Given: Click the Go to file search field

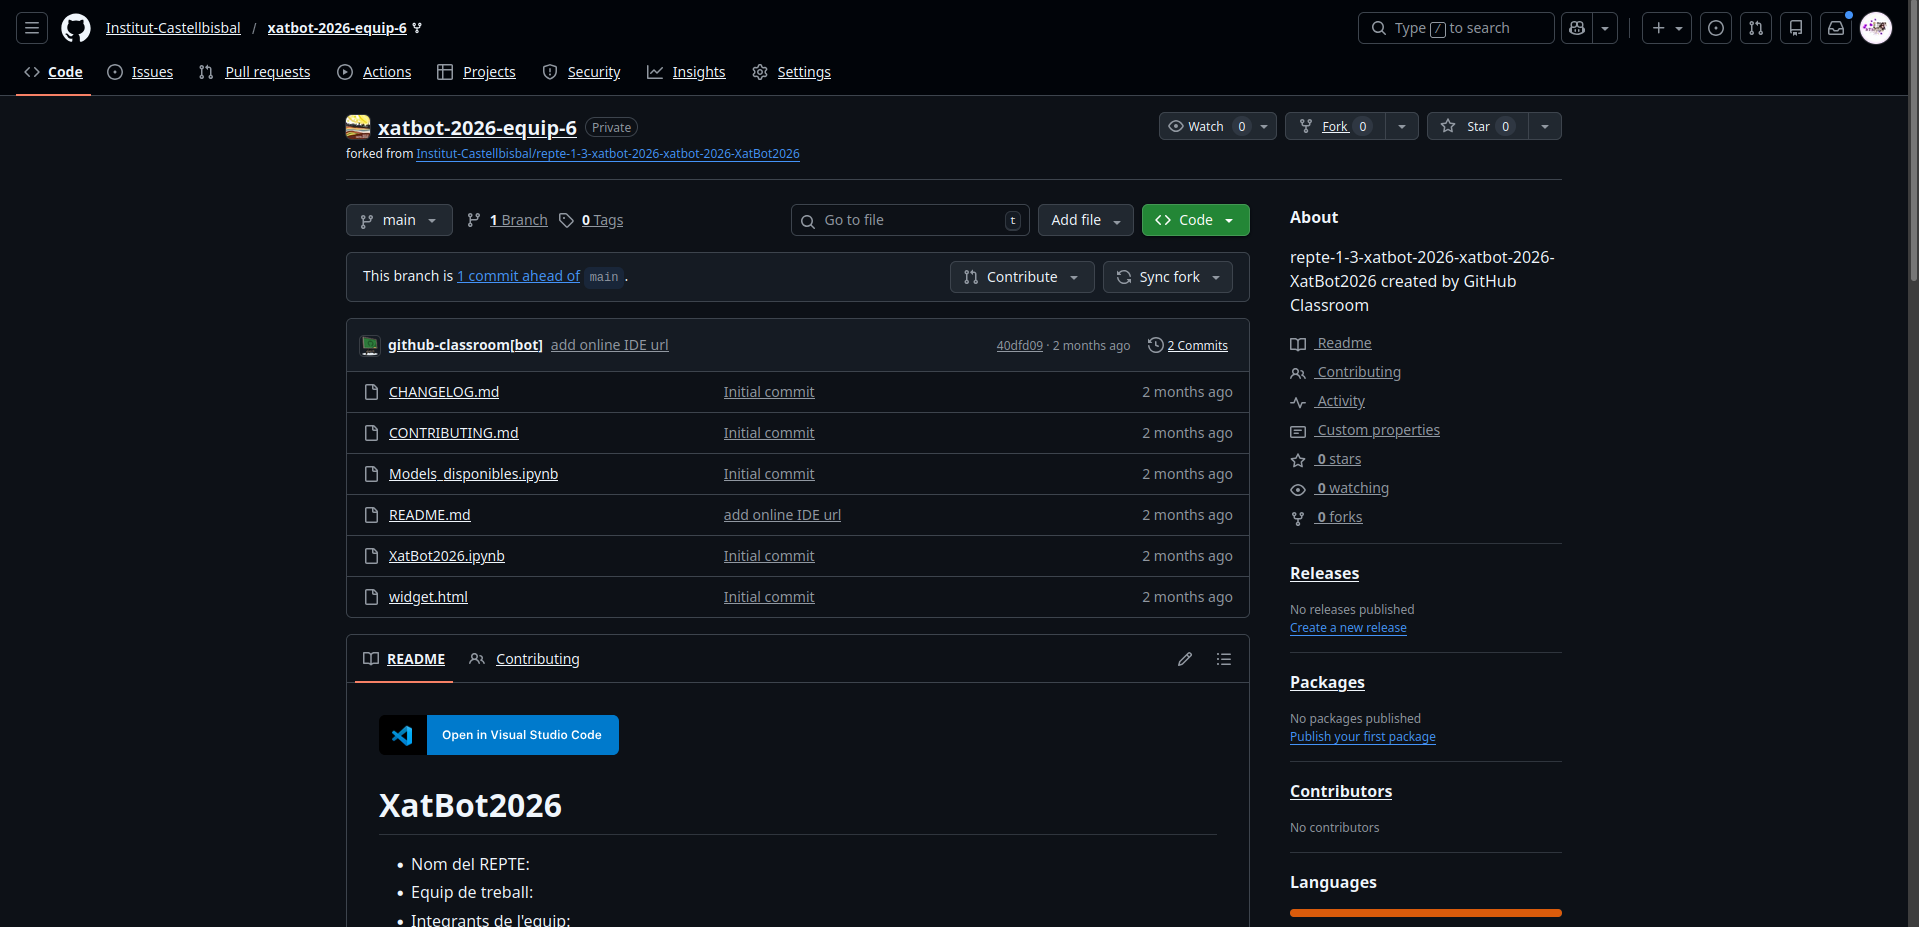Looking at the screenshot, I should point(910,220).
